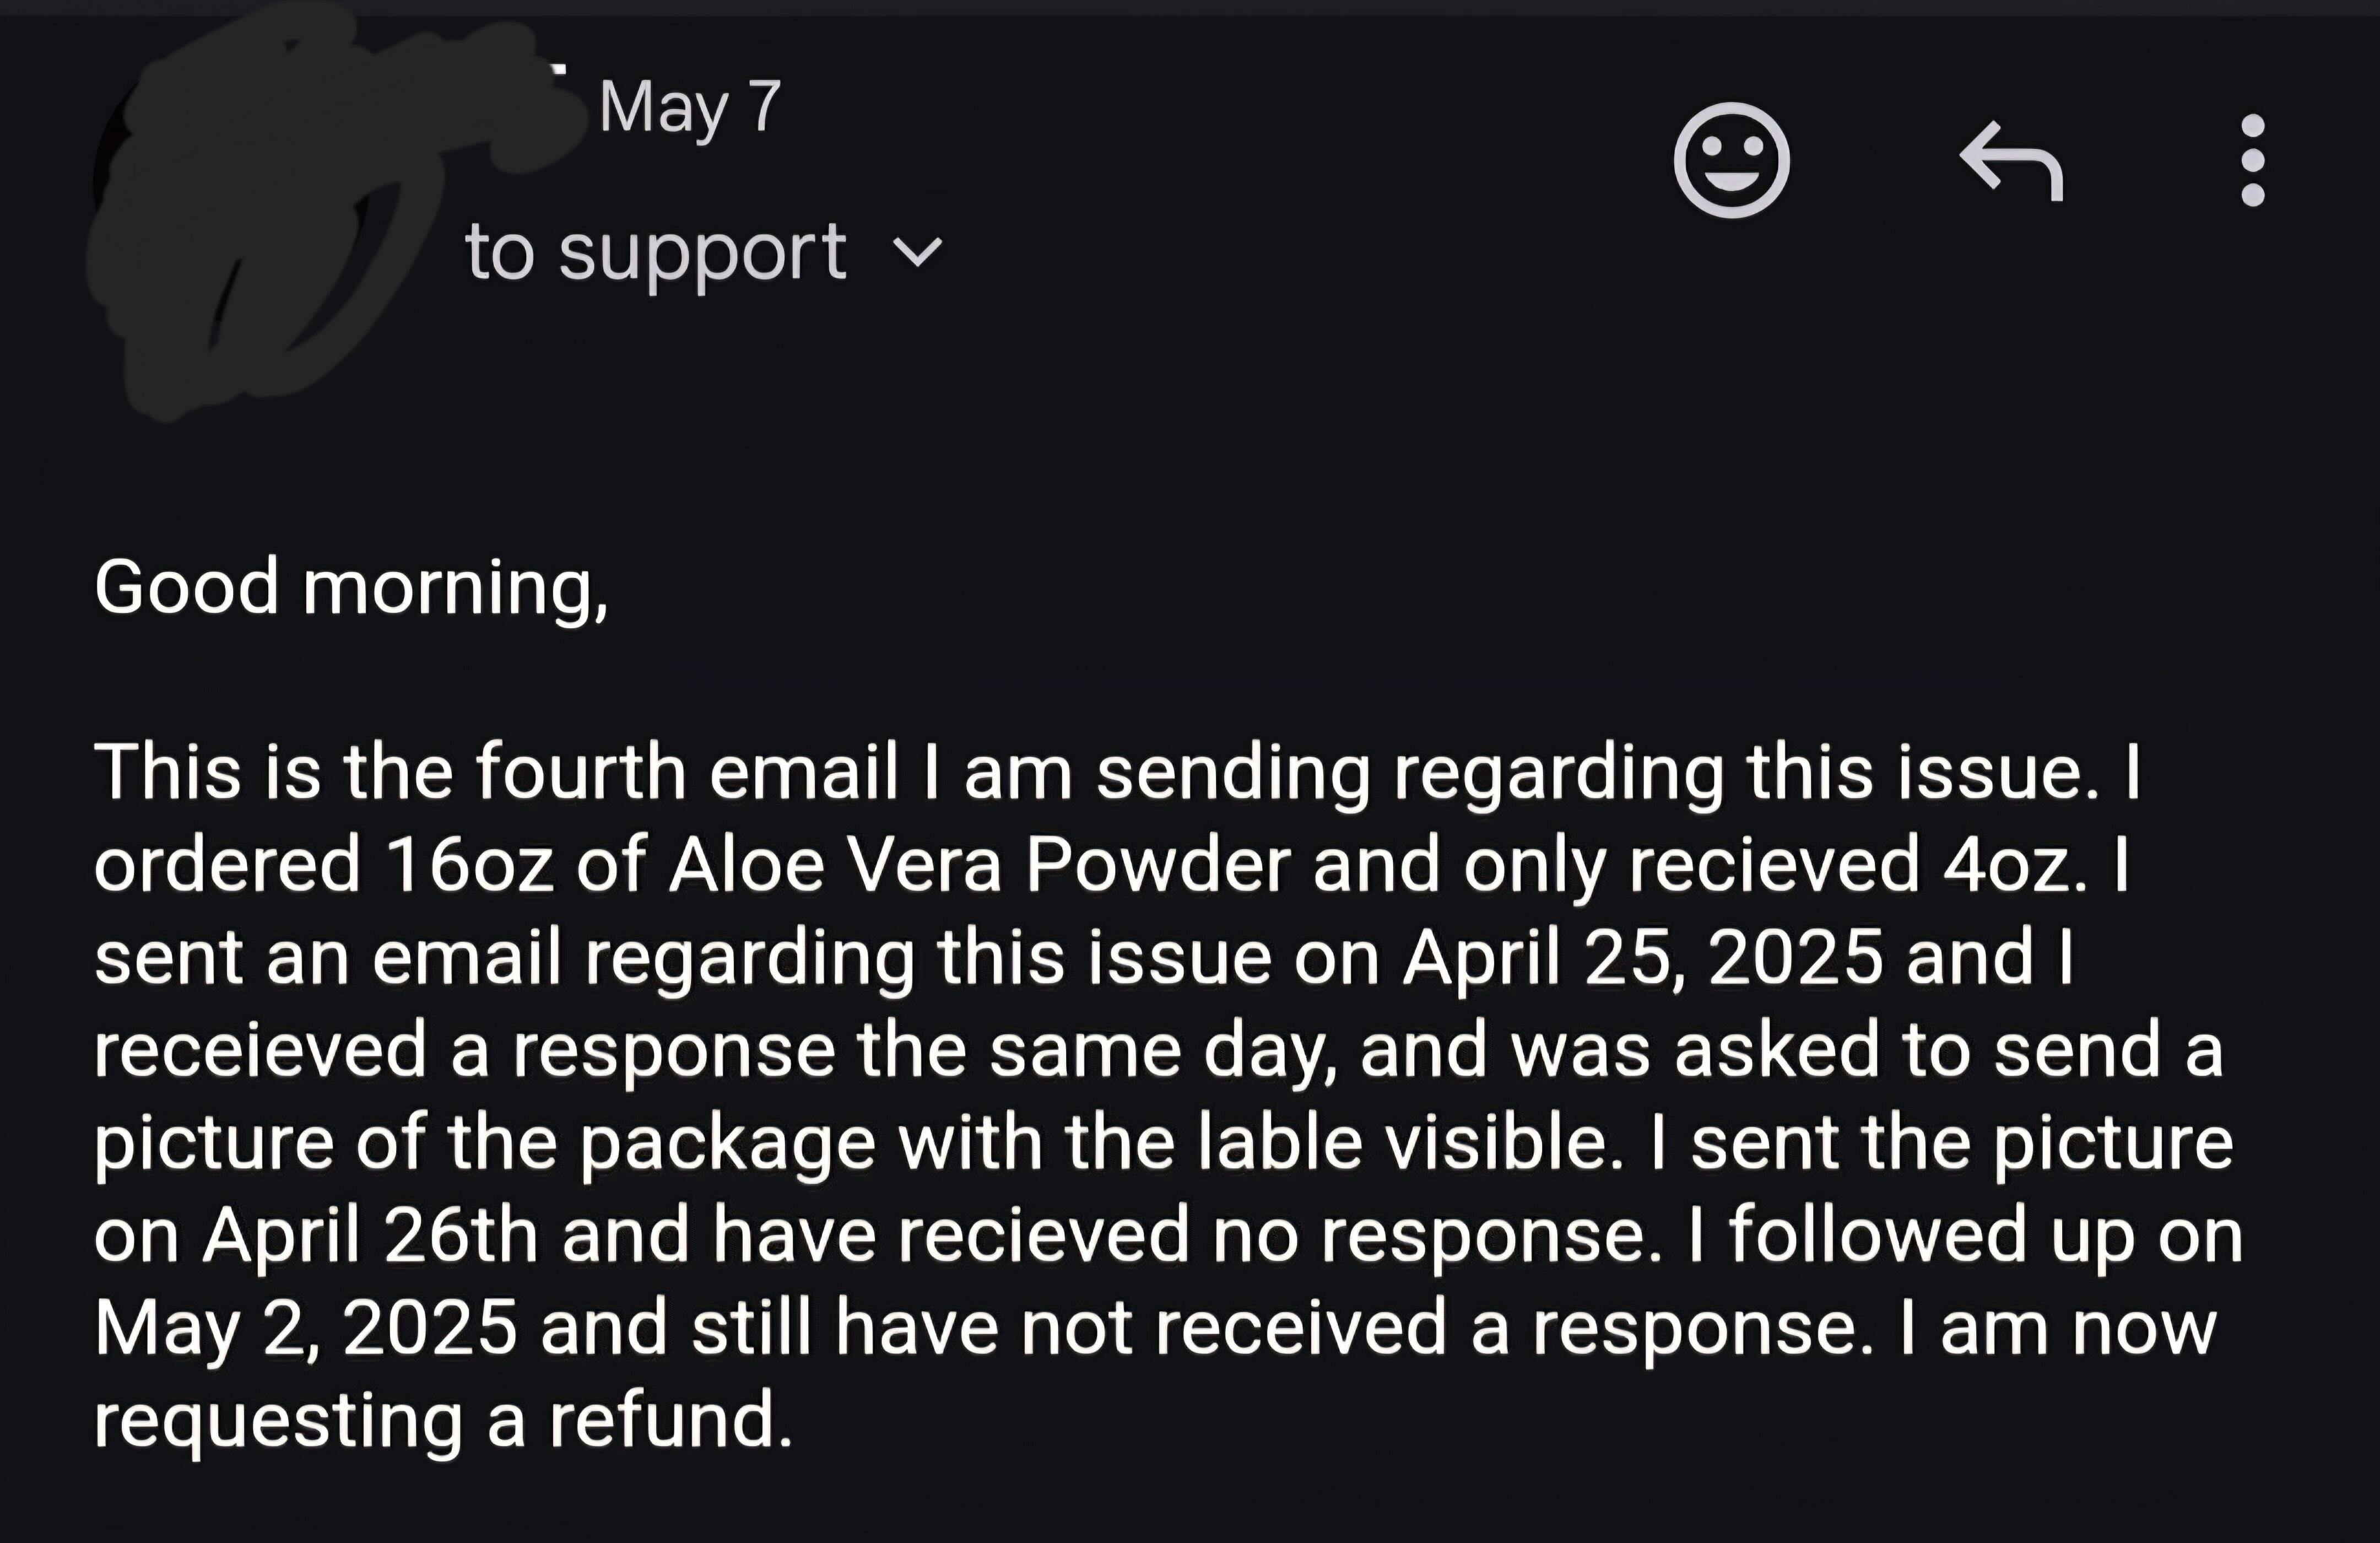This screenshot has height=1543, width=2380.
Task: Add an emoji reaction to the email
Action: pyautogui.click(x=1732, y=160)
